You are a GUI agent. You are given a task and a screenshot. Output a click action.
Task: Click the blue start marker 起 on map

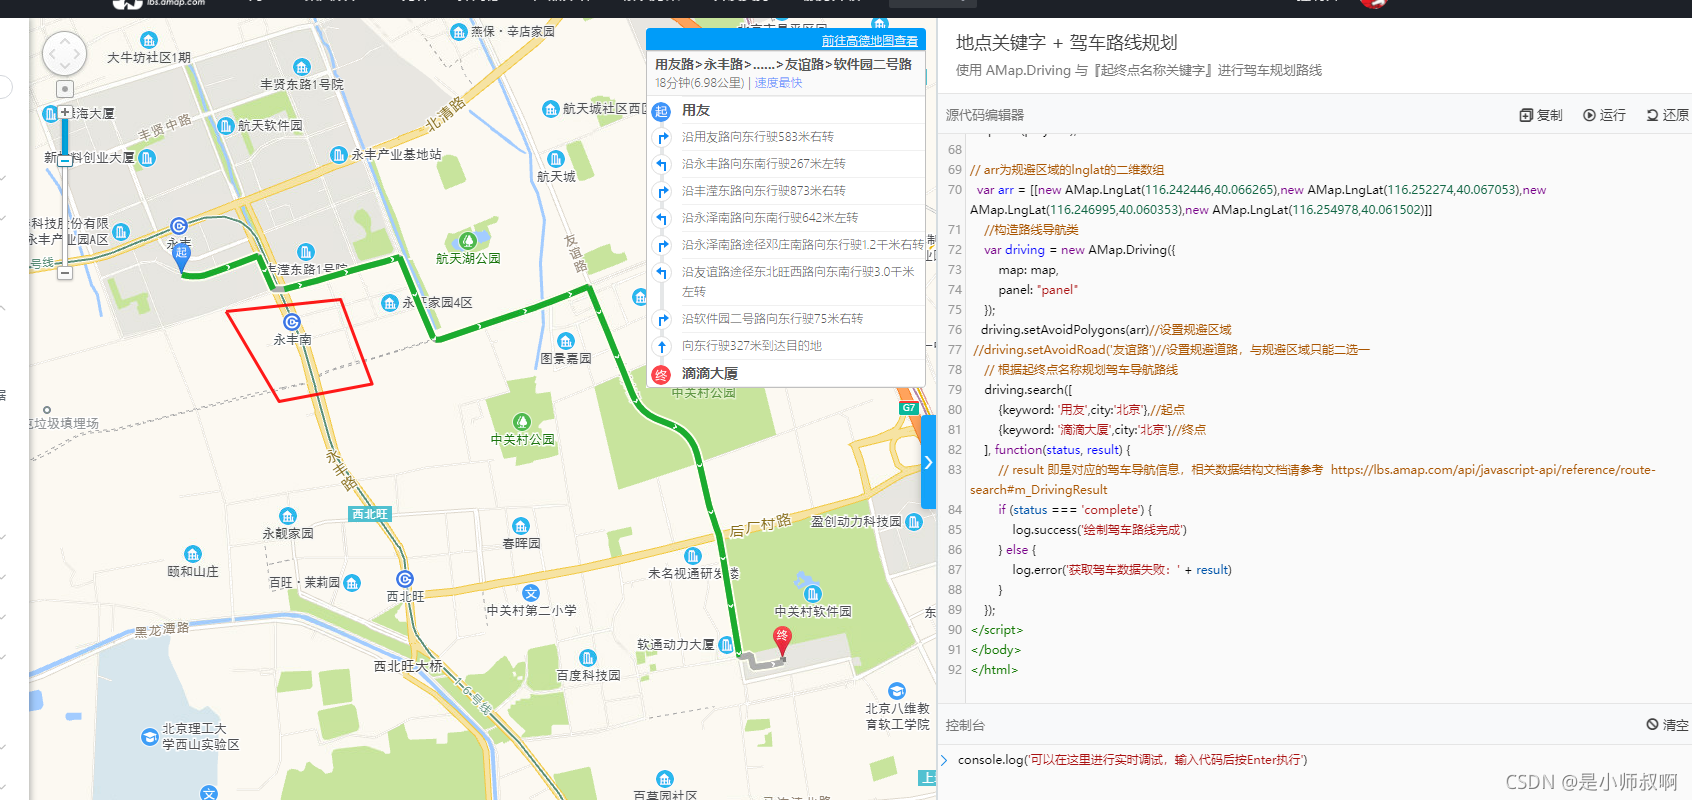point(181,257)
